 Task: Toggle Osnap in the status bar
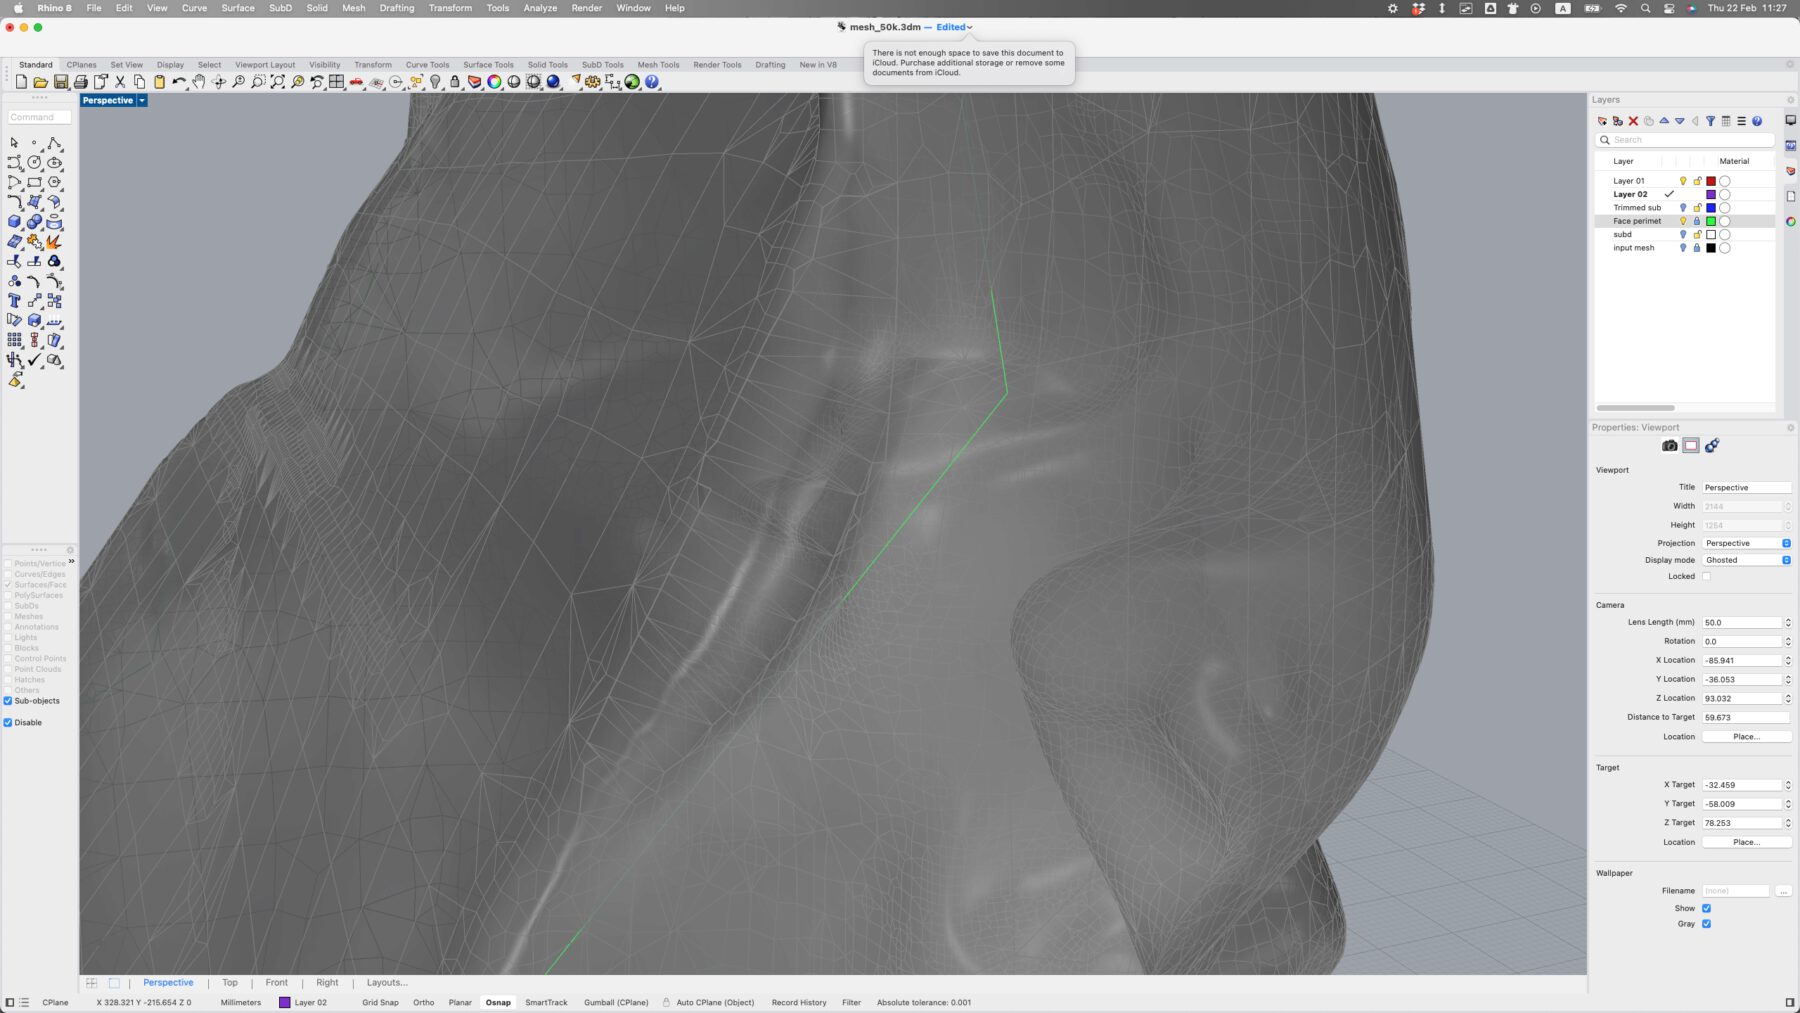[498, 1002]
